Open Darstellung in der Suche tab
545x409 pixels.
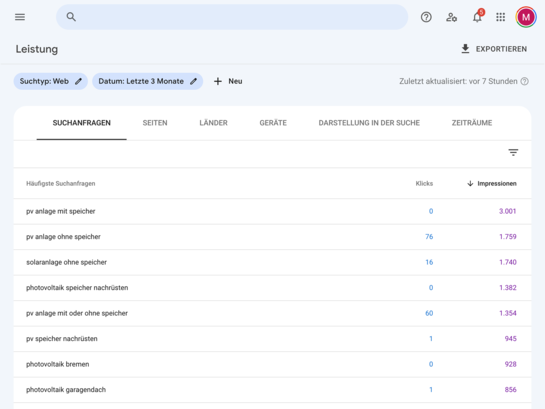pyautogui.click(x=369, y=123)
